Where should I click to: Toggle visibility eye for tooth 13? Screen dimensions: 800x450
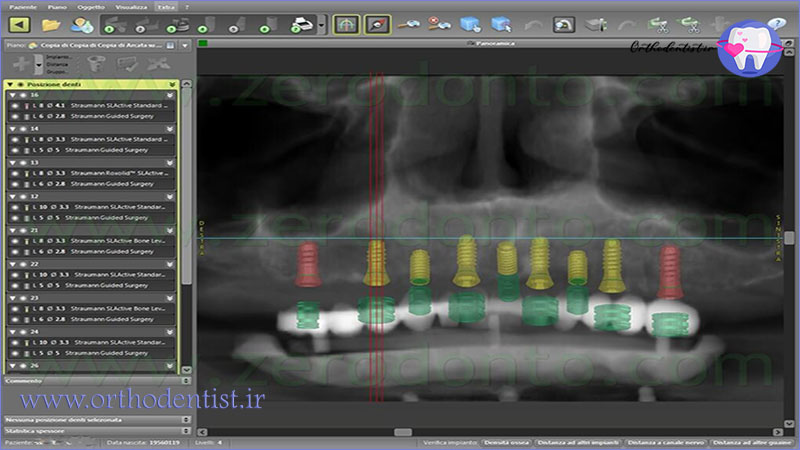pos(23,163)
